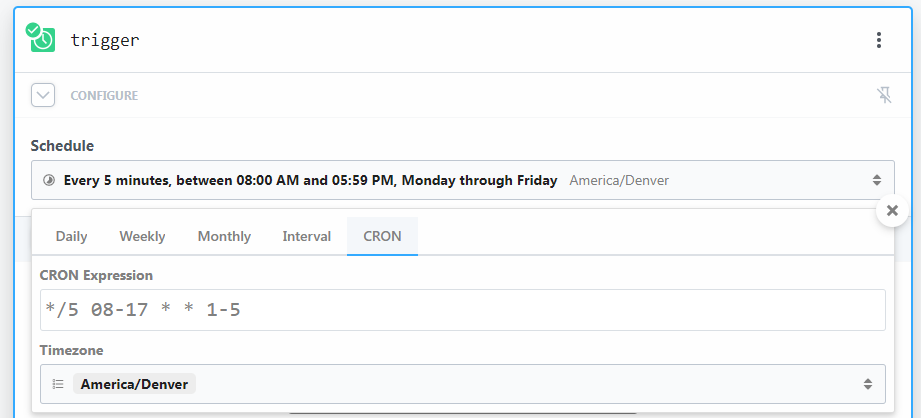Open the three-dot options menu for trigger
The image size is (921, 418).
[x=879, y=40]
